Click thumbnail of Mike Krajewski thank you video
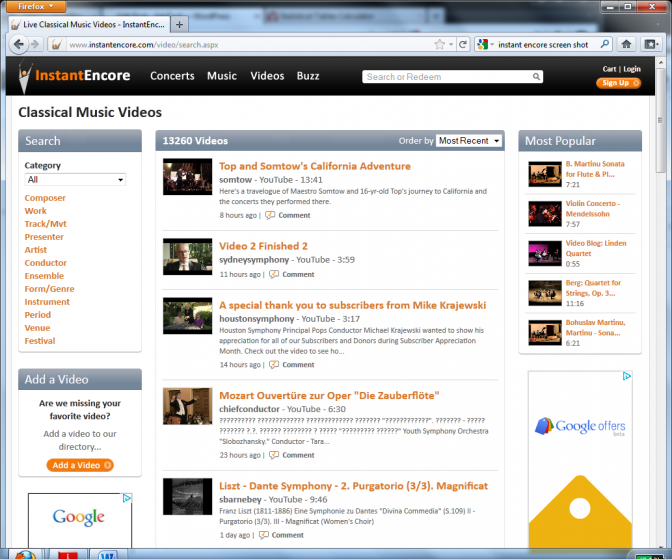The image size is (672, 559). tap(187, 316)
